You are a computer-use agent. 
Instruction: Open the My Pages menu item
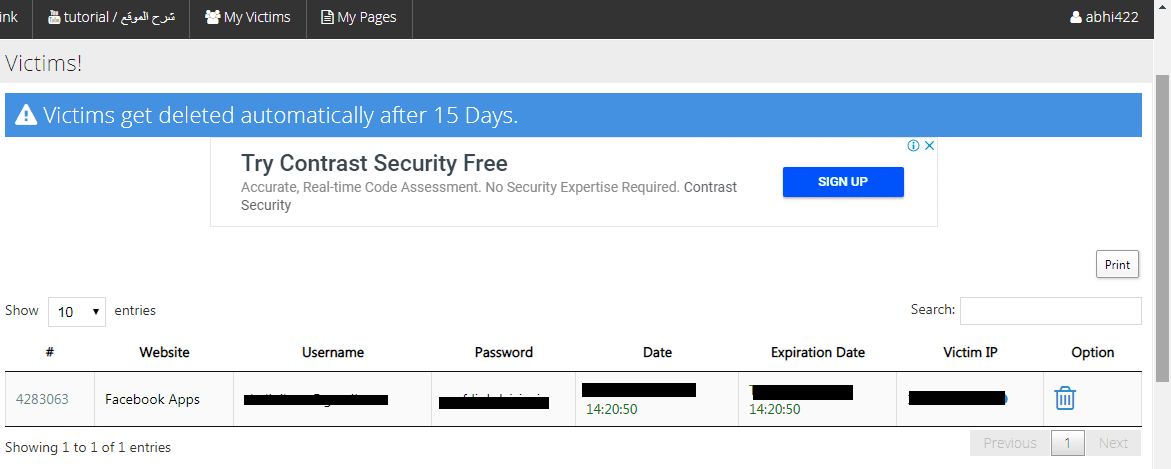[x=359, y=16]
